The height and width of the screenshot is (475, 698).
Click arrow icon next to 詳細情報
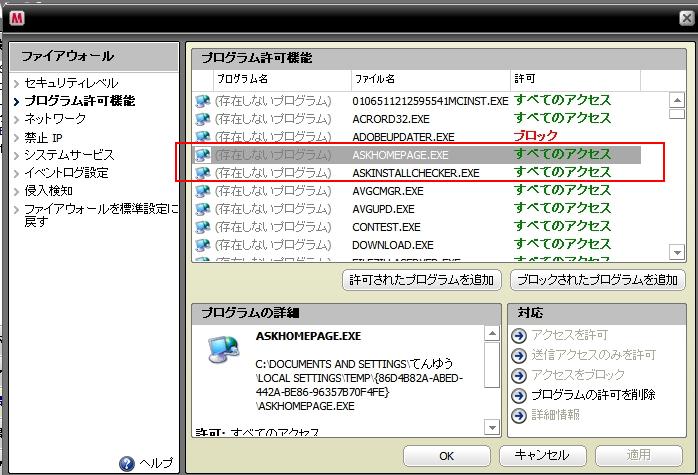point(519,415)
